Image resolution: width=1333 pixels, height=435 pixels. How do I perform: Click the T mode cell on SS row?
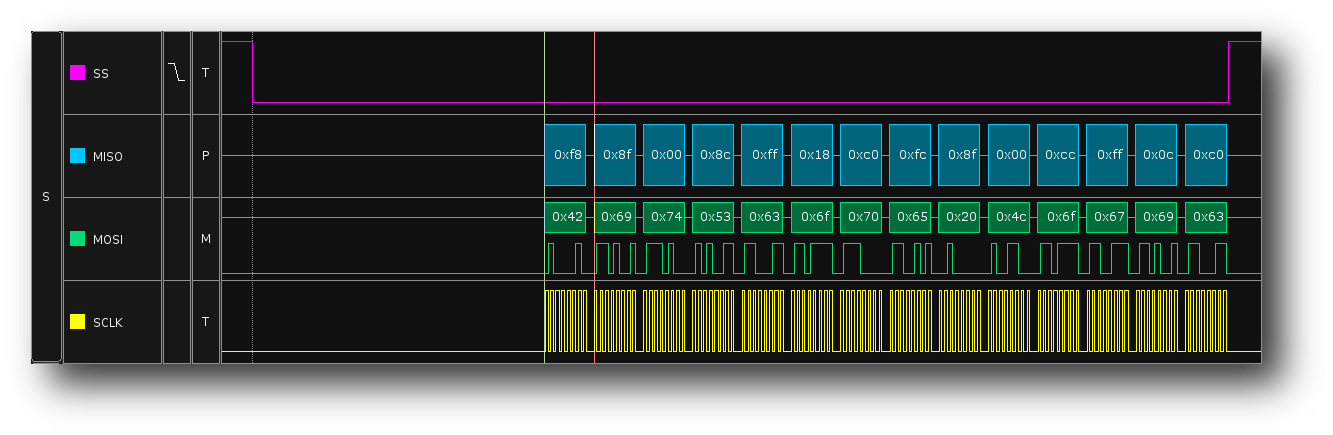[x=205, y=73]
